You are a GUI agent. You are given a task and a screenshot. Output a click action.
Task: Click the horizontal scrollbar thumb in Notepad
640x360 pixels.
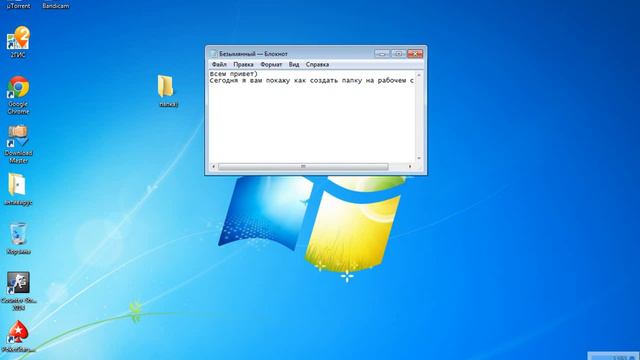[303, 167]
